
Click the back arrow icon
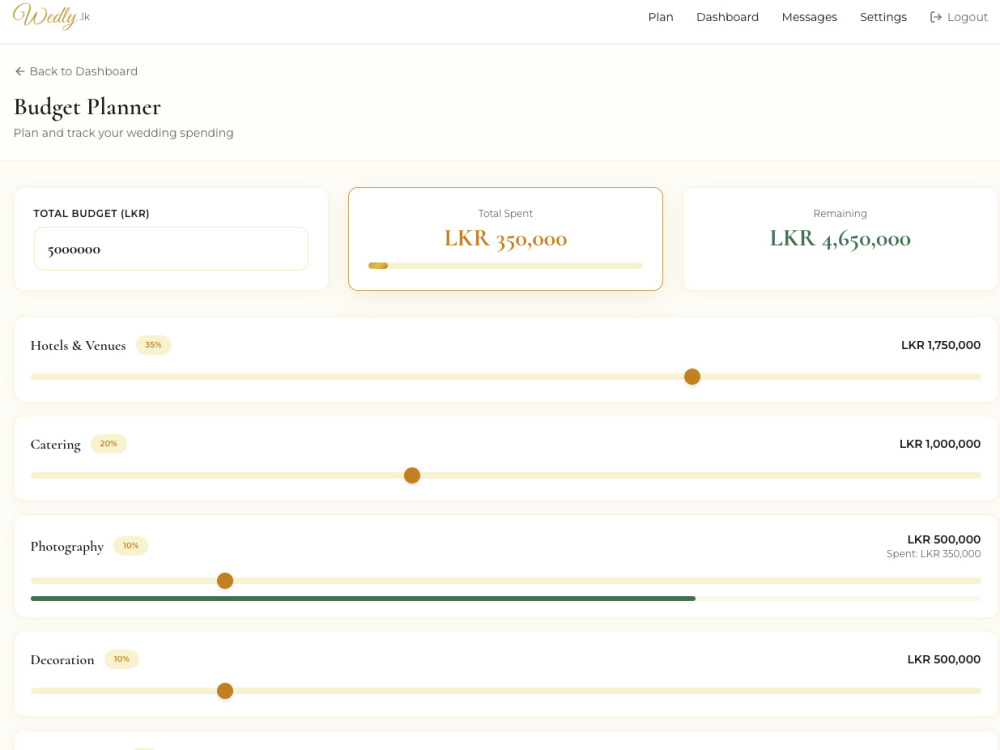[20, 71]
